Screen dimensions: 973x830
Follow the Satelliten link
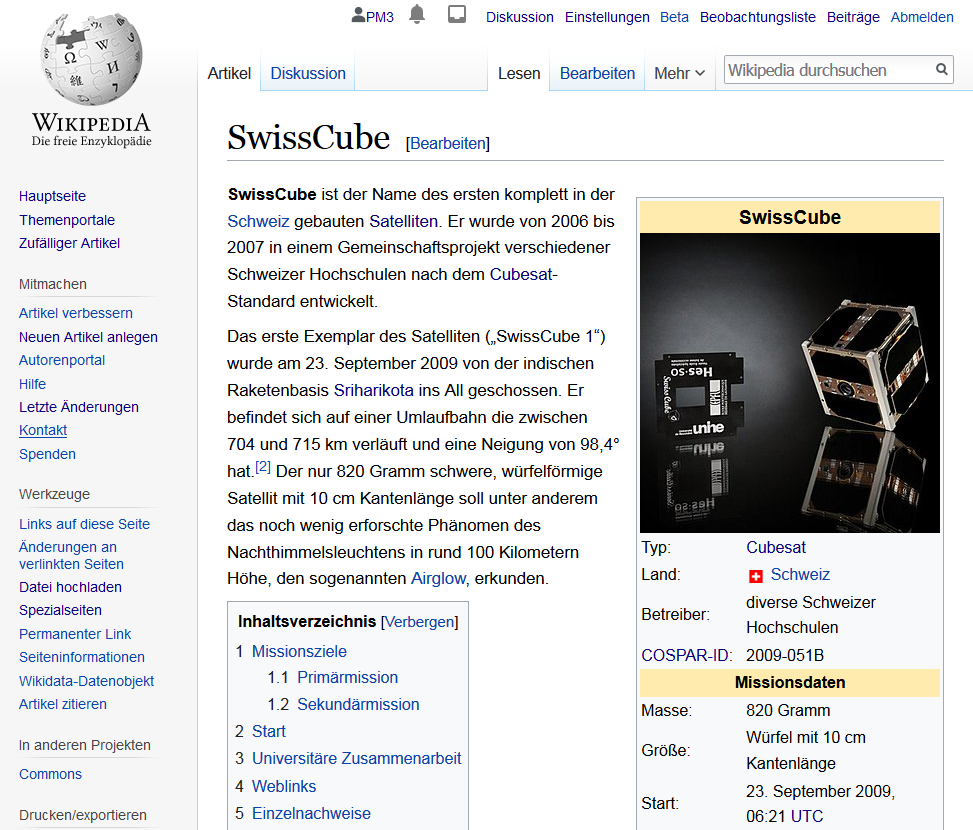403,221
